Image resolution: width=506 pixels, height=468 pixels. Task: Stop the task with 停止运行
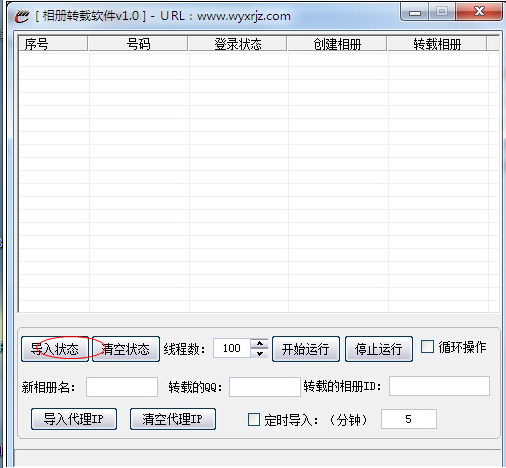379,349
